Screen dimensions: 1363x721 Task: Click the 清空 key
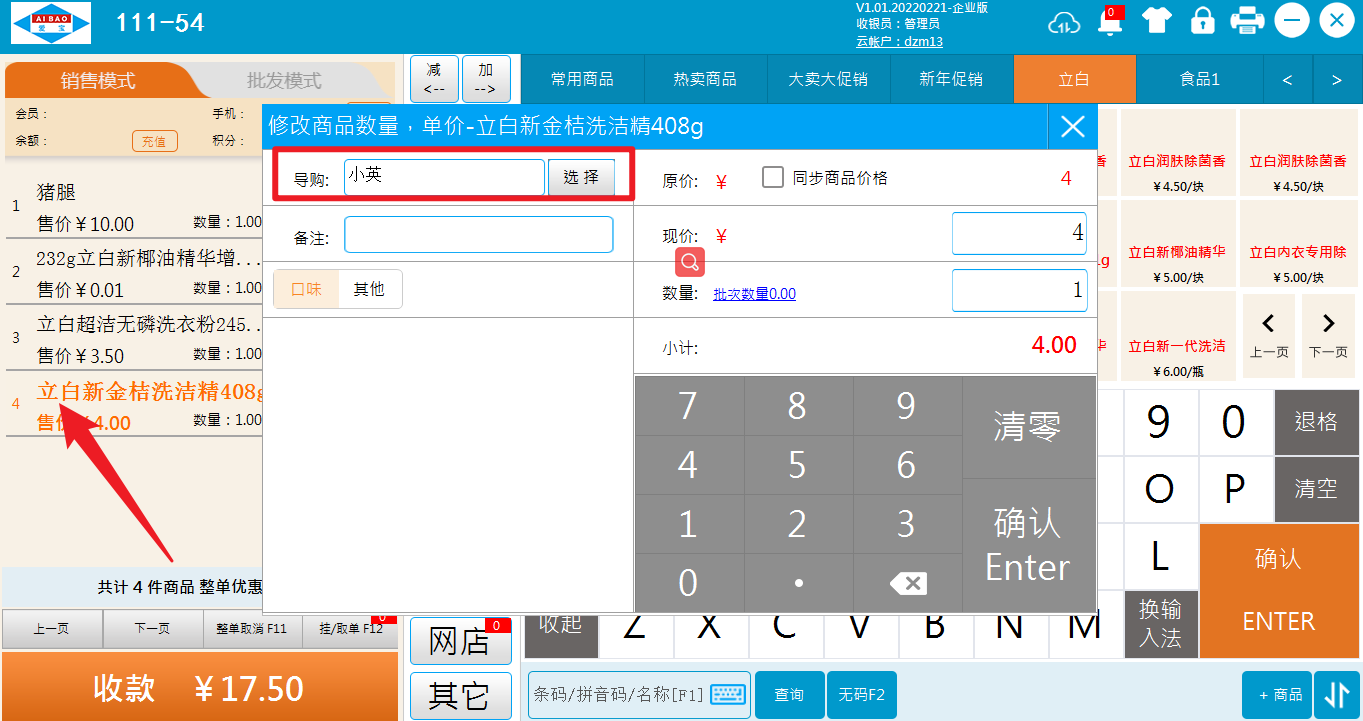1316,489
